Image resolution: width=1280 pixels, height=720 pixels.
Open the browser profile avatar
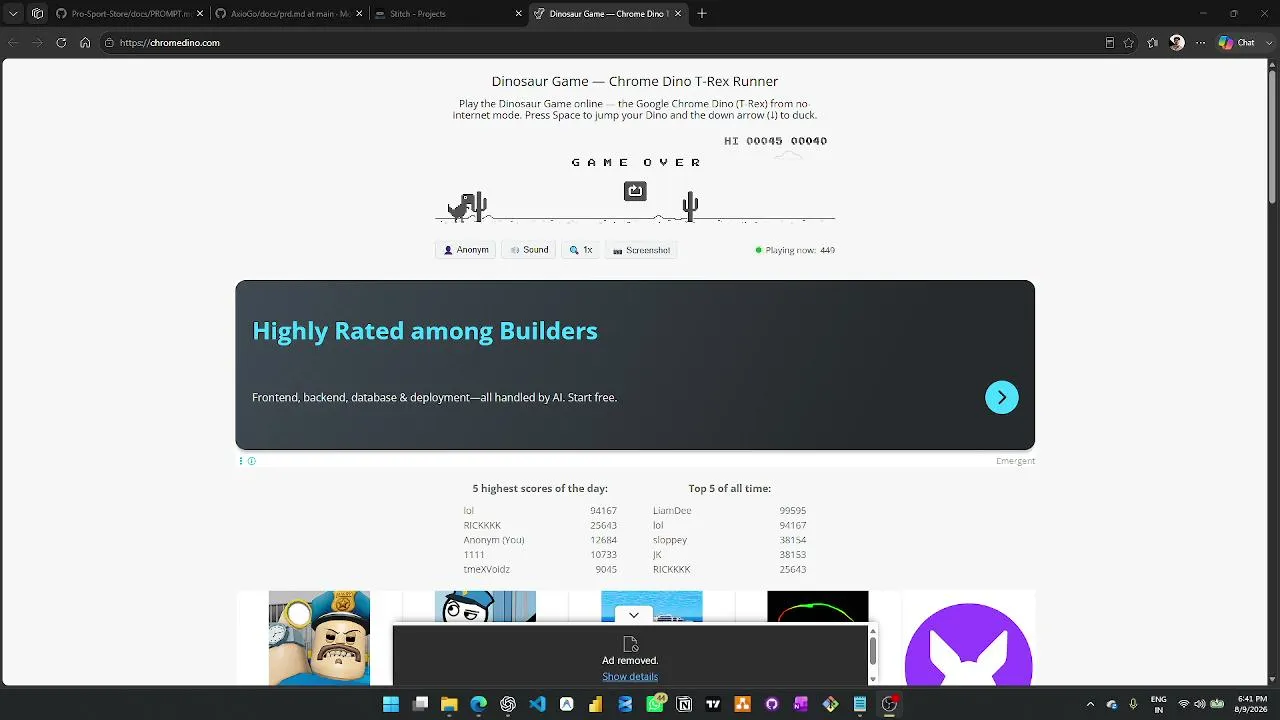pos(1177,43)
